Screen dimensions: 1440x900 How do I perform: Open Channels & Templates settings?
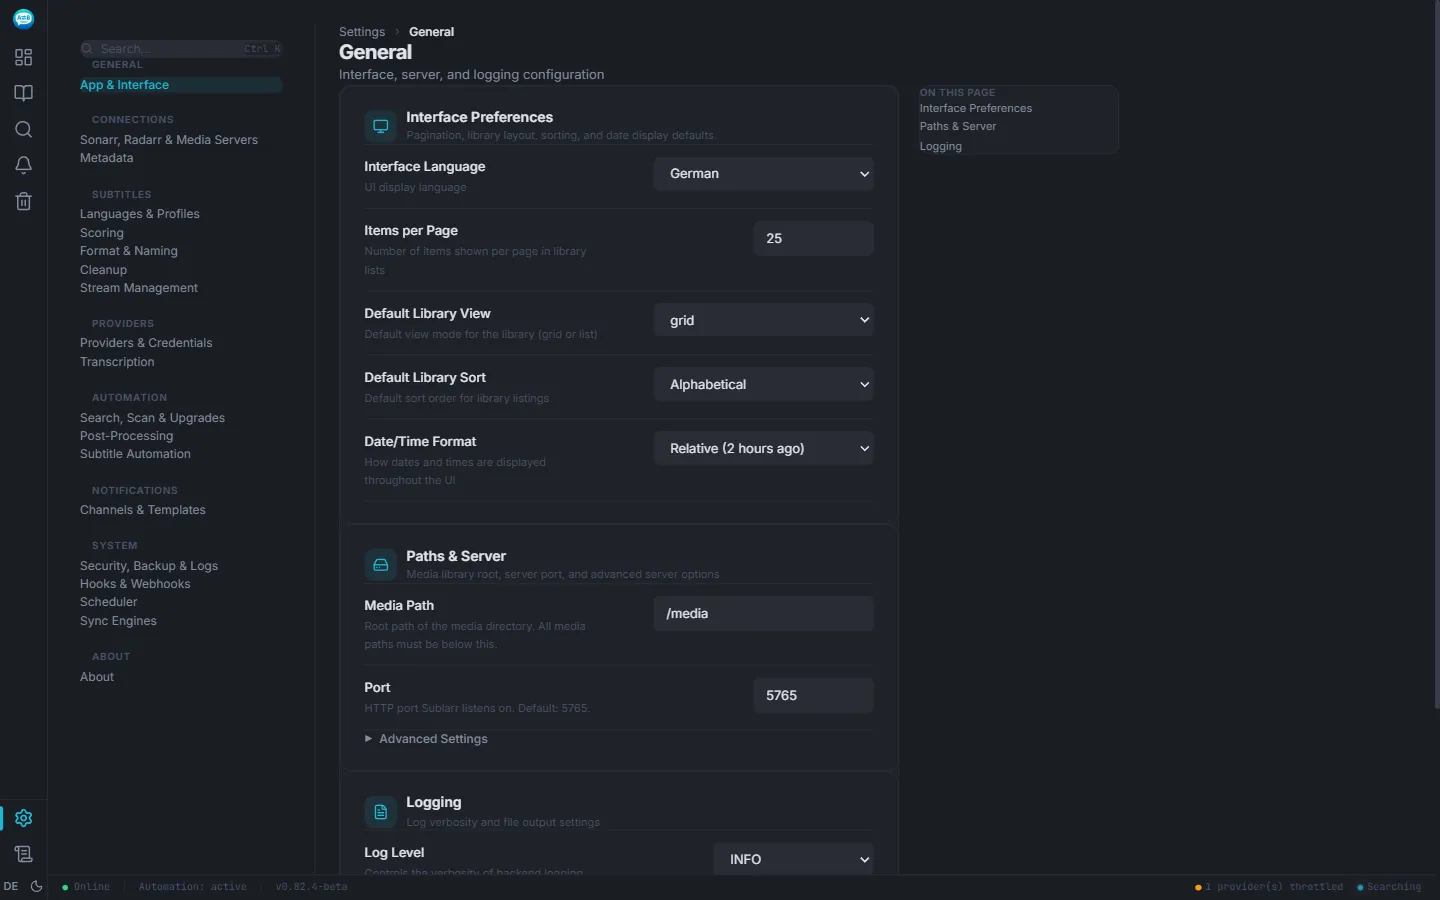143,510
